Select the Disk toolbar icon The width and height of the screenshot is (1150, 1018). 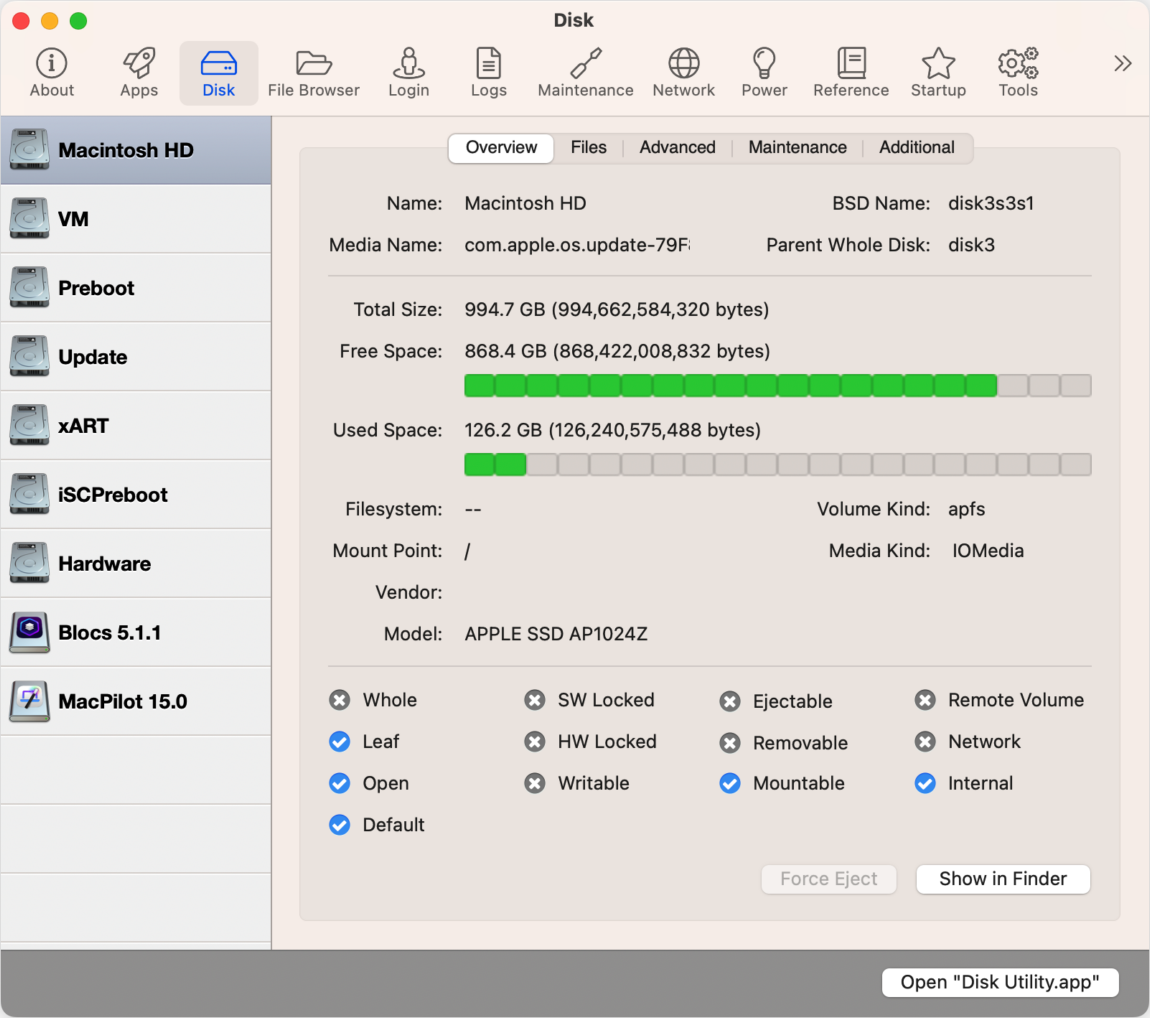coord(219,73)
